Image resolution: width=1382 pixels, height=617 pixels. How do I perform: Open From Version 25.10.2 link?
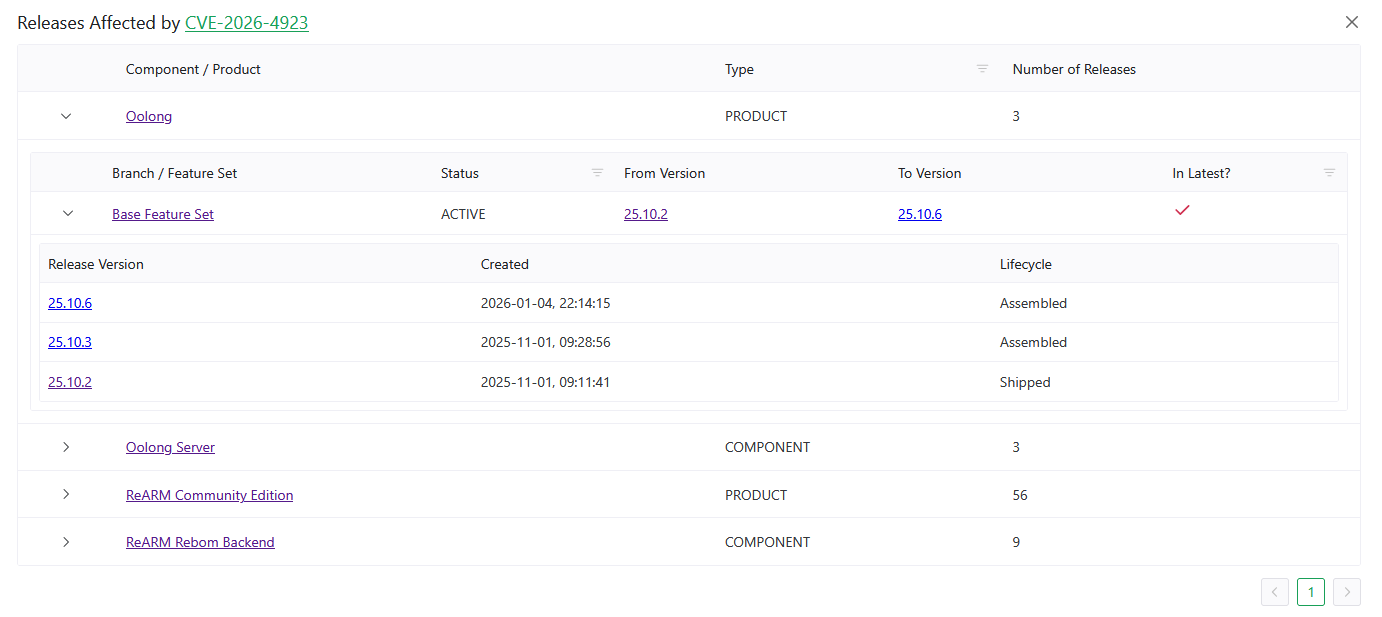pyautogui.click(x=645, y=214)
